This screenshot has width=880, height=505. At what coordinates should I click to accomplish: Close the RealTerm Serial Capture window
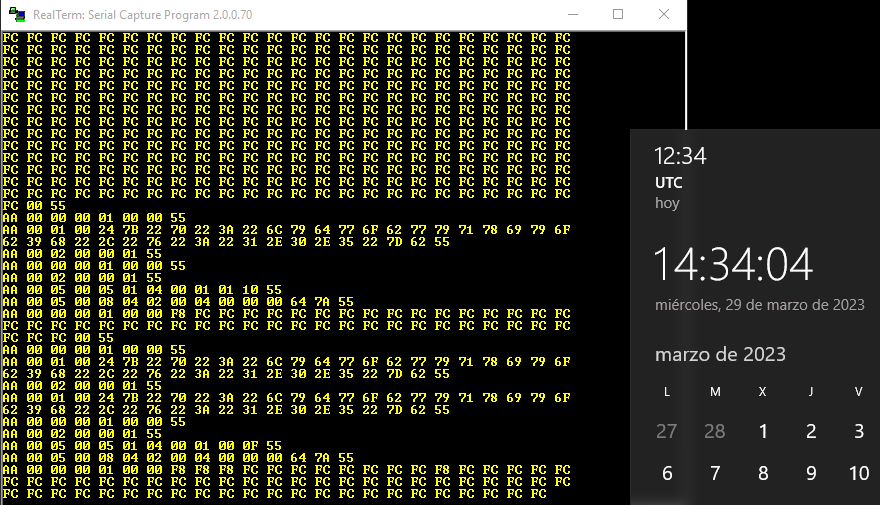pos(664,15)
